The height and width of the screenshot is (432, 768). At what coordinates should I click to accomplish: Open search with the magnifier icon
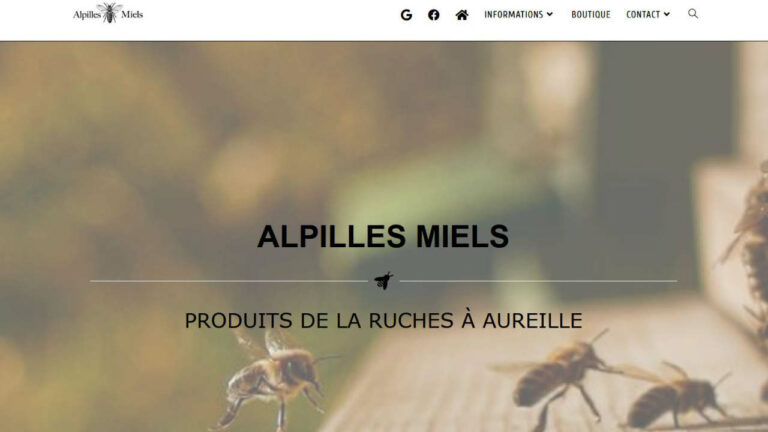point(693,14)
